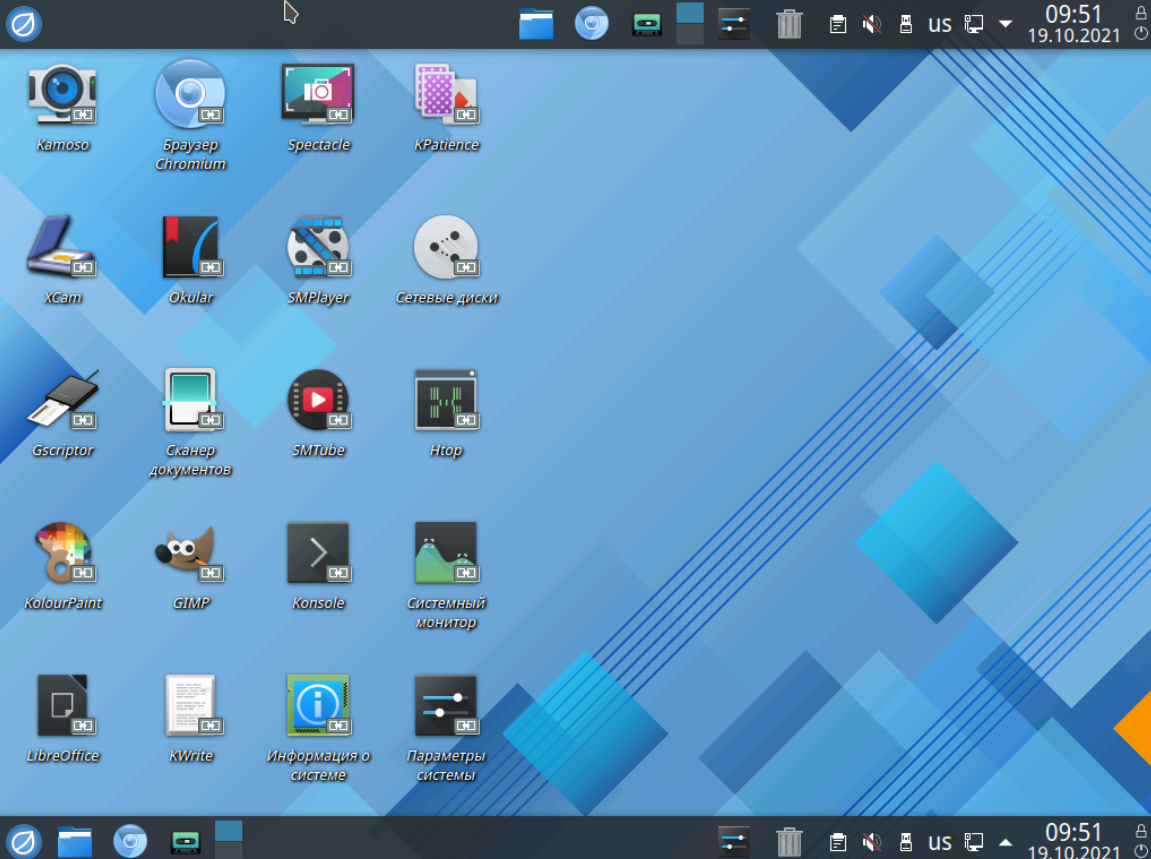Open the Konsole terminal icon

pos(318,551)
